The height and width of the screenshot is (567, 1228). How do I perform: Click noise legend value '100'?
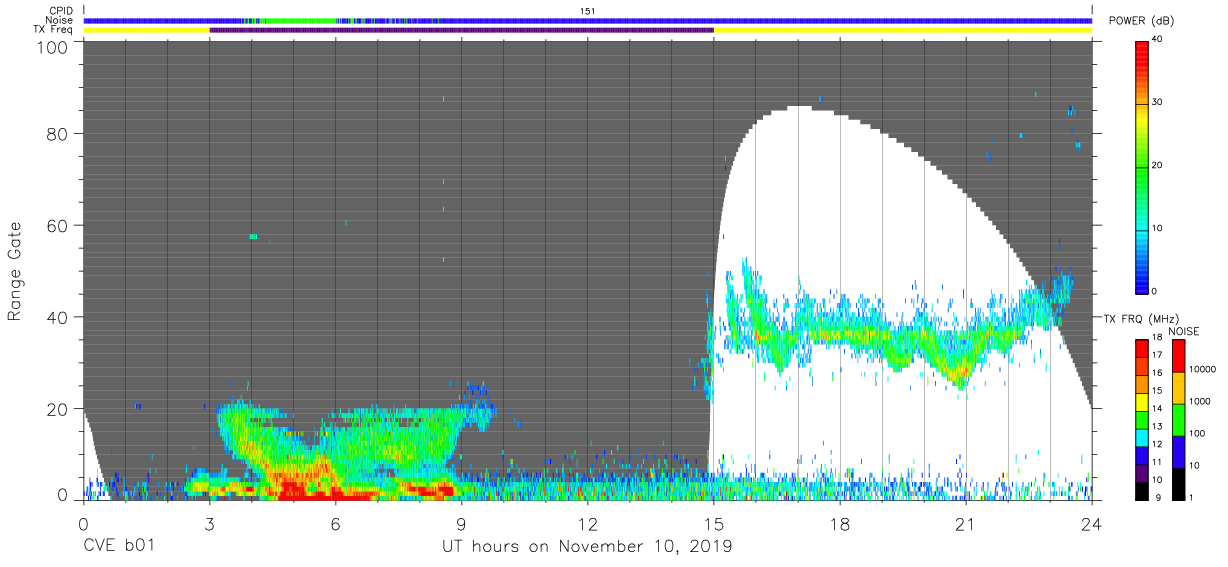point(1197,434)
